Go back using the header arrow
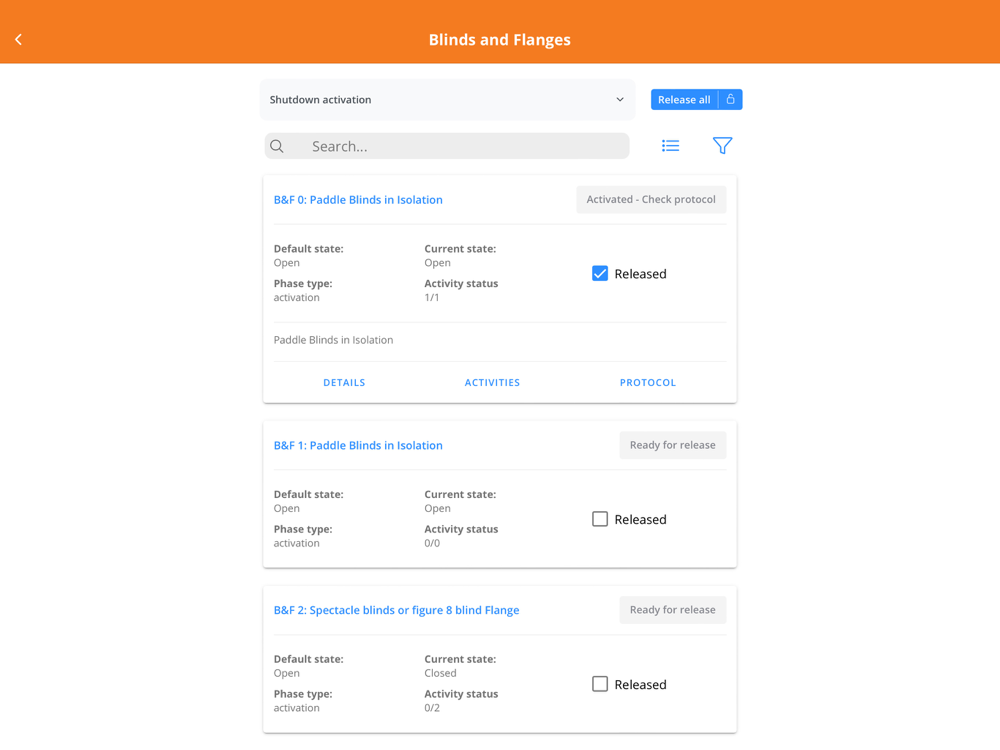The height and width of the screenshot is (750, 1000). [18, 40]
